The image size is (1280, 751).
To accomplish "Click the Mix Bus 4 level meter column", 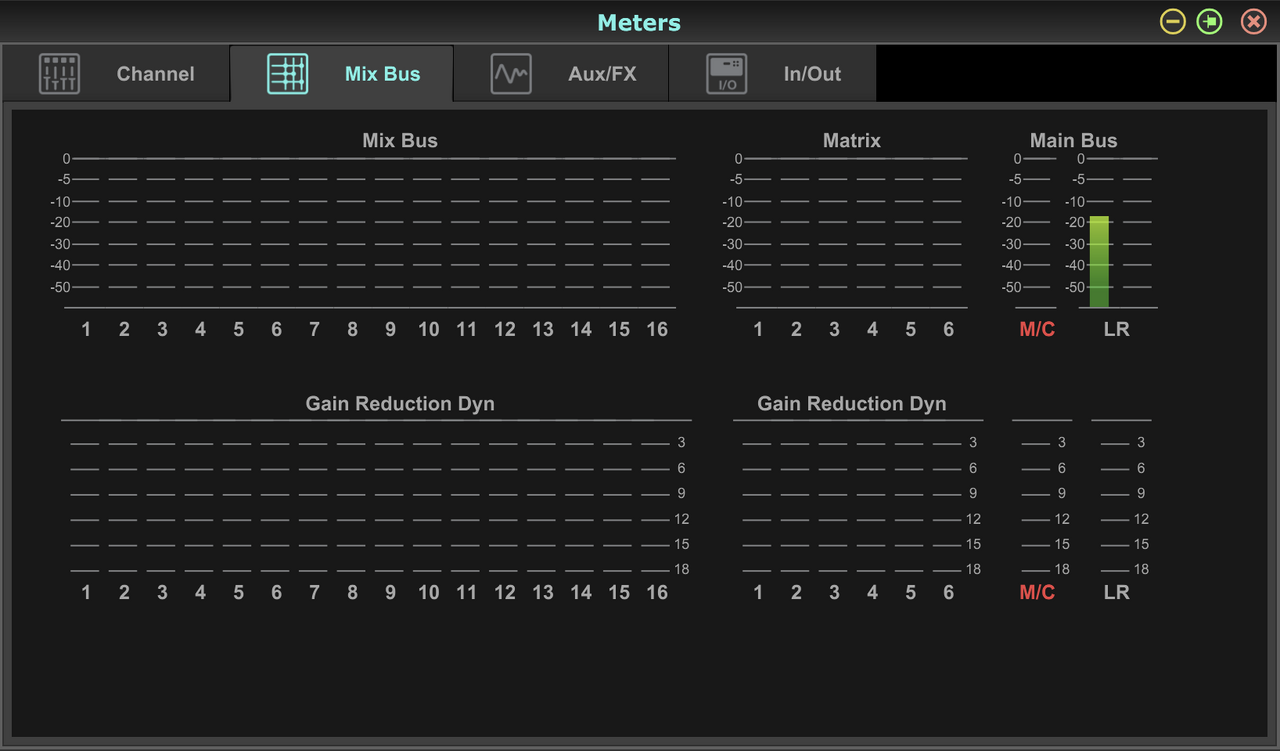I will click(200, 233).
